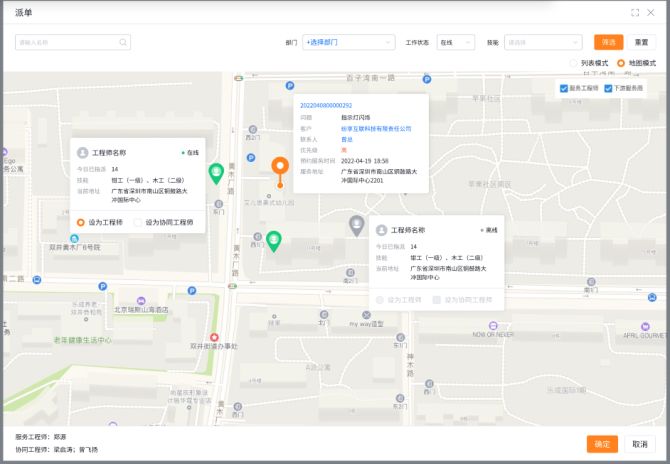
Task: Open the 技能 skill dropdown
Action: (543, 43)
